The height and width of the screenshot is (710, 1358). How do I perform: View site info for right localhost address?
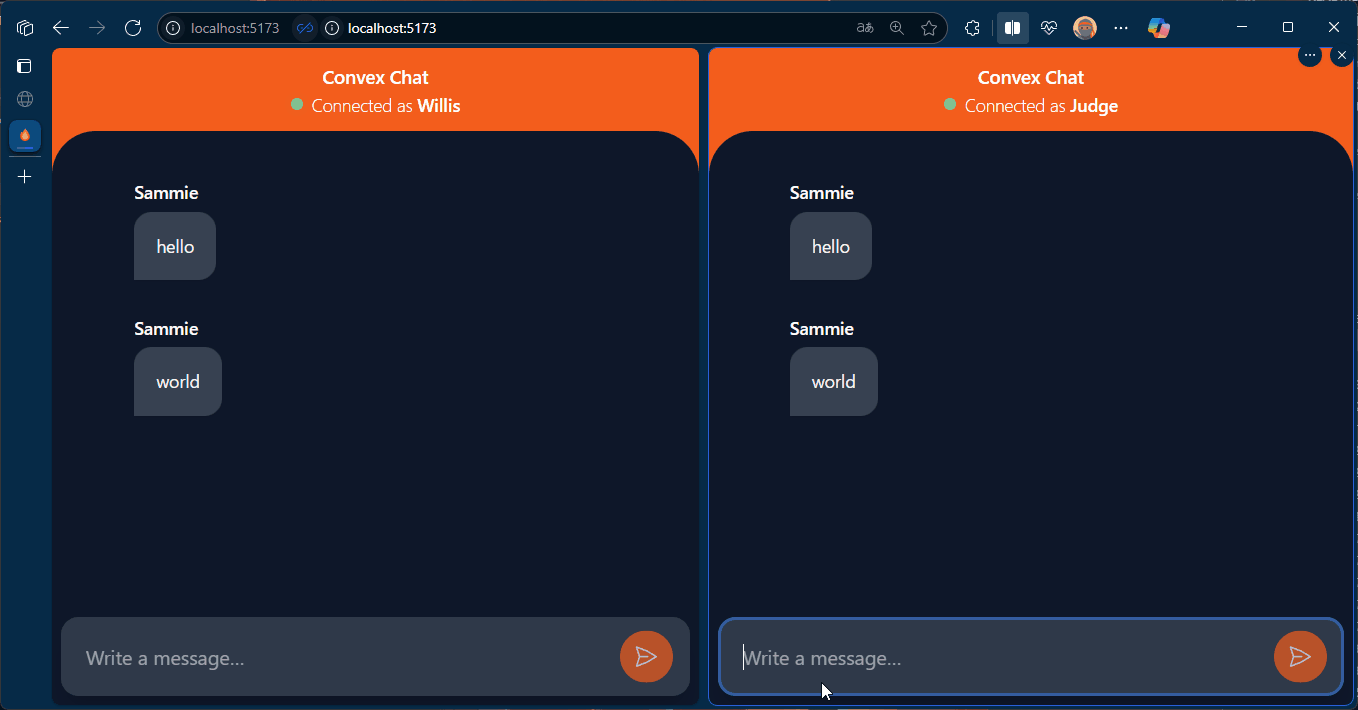[332, 28]
